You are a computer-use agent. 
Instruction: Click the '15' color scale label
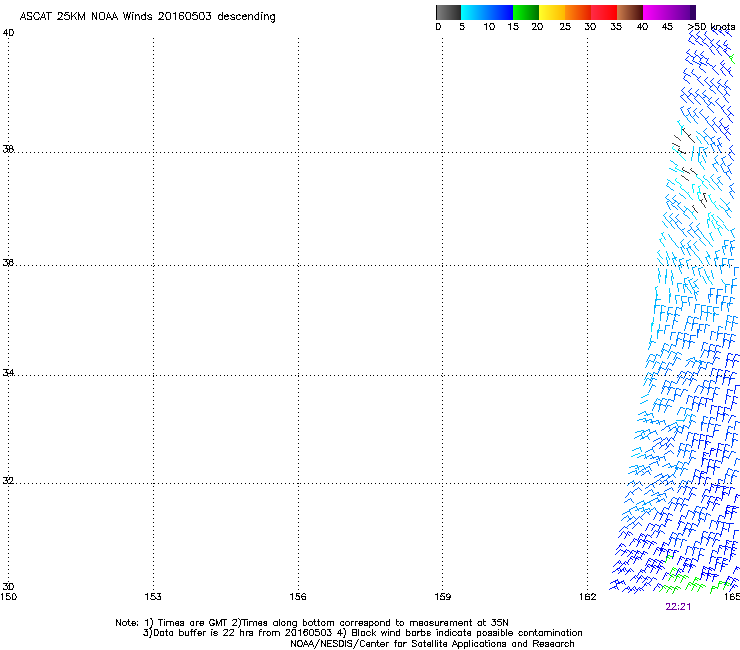[513, 27]
